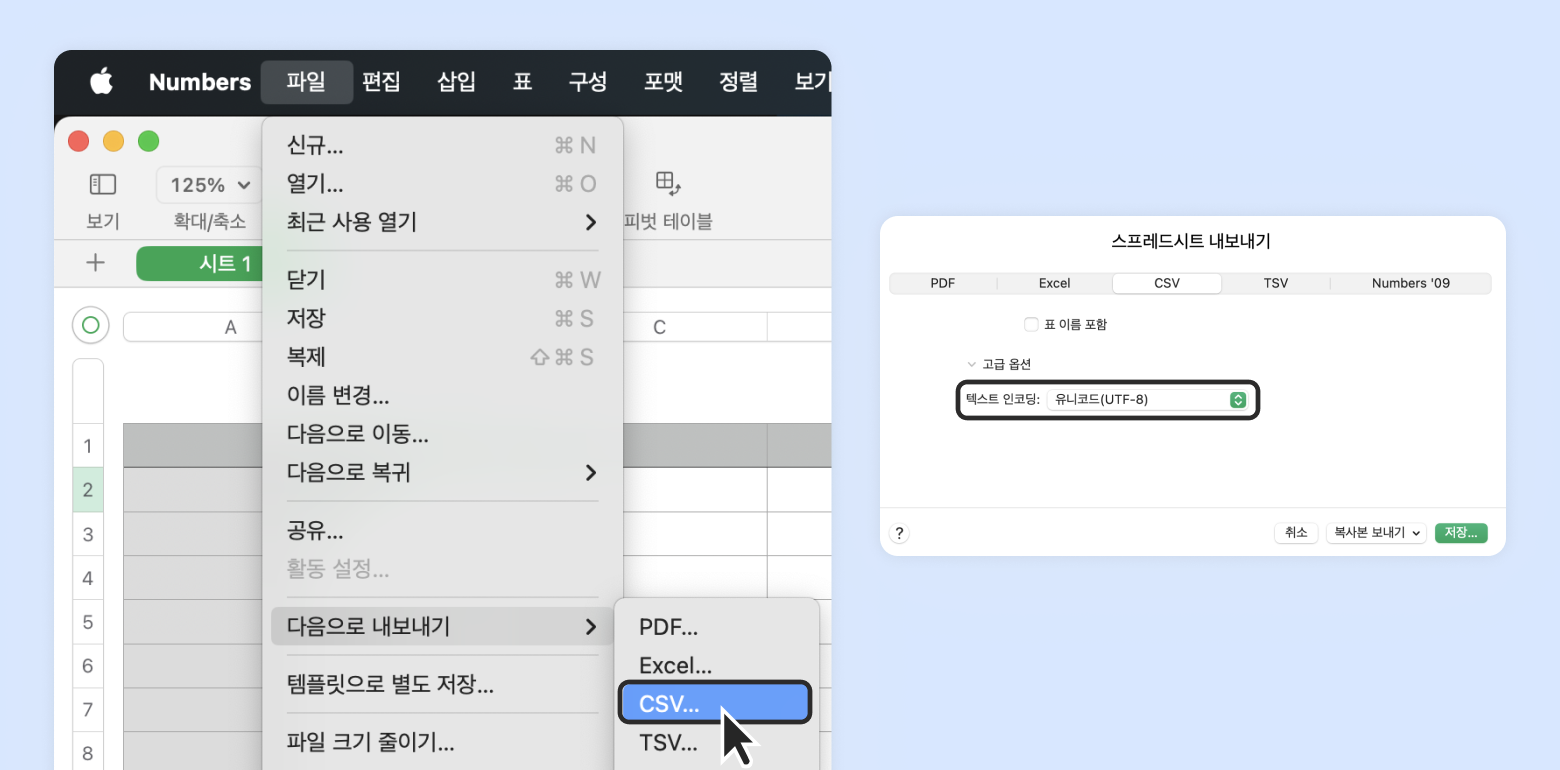Add a new sheet with plus icon
This screenshot has width=1560, height=770.
pos(95,263)
